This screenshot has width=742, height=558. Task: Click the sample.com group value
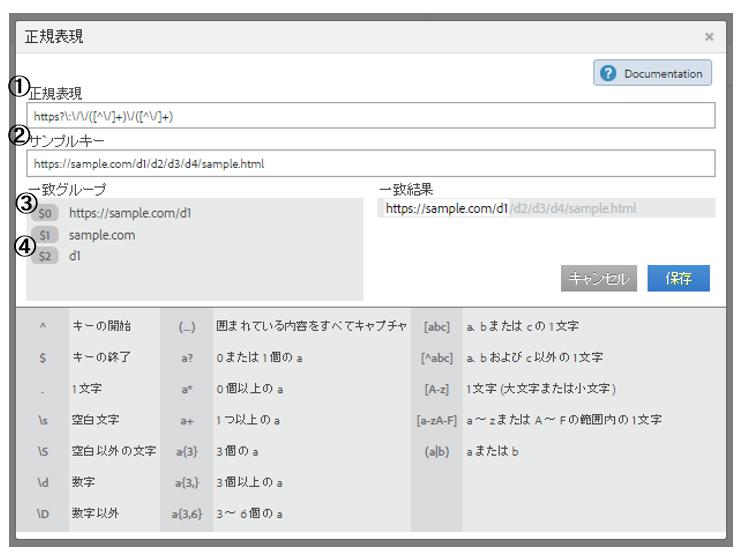pyautogui.click(x=102, y=235)
